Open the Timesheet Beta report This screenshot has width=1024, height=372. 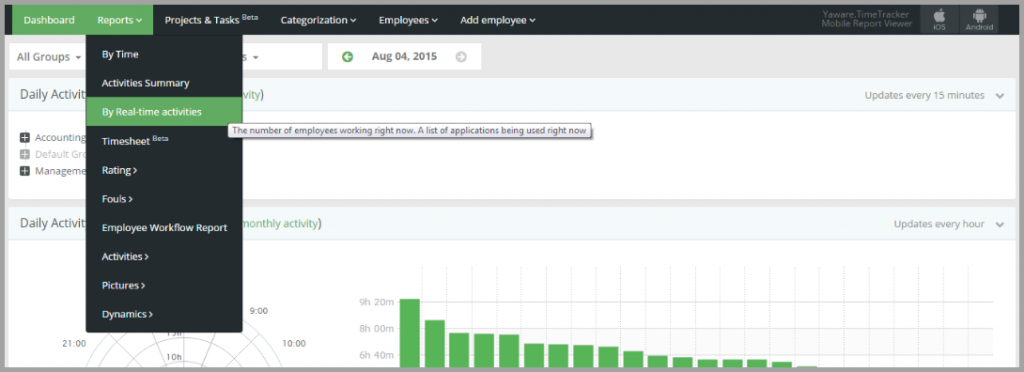(x=164, y=141)
